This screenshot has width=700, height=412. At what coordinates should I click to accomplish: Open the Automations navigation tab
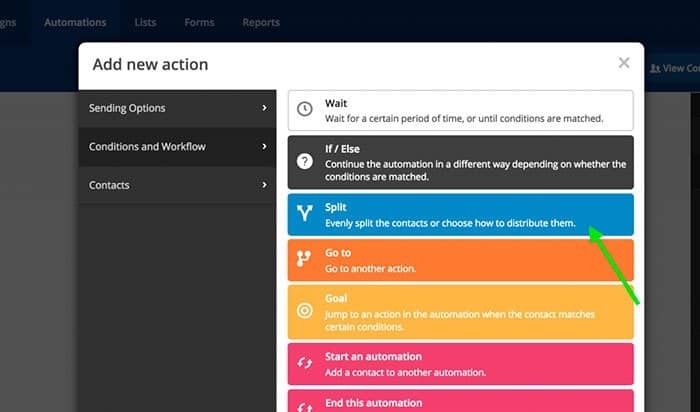point(75,22)
